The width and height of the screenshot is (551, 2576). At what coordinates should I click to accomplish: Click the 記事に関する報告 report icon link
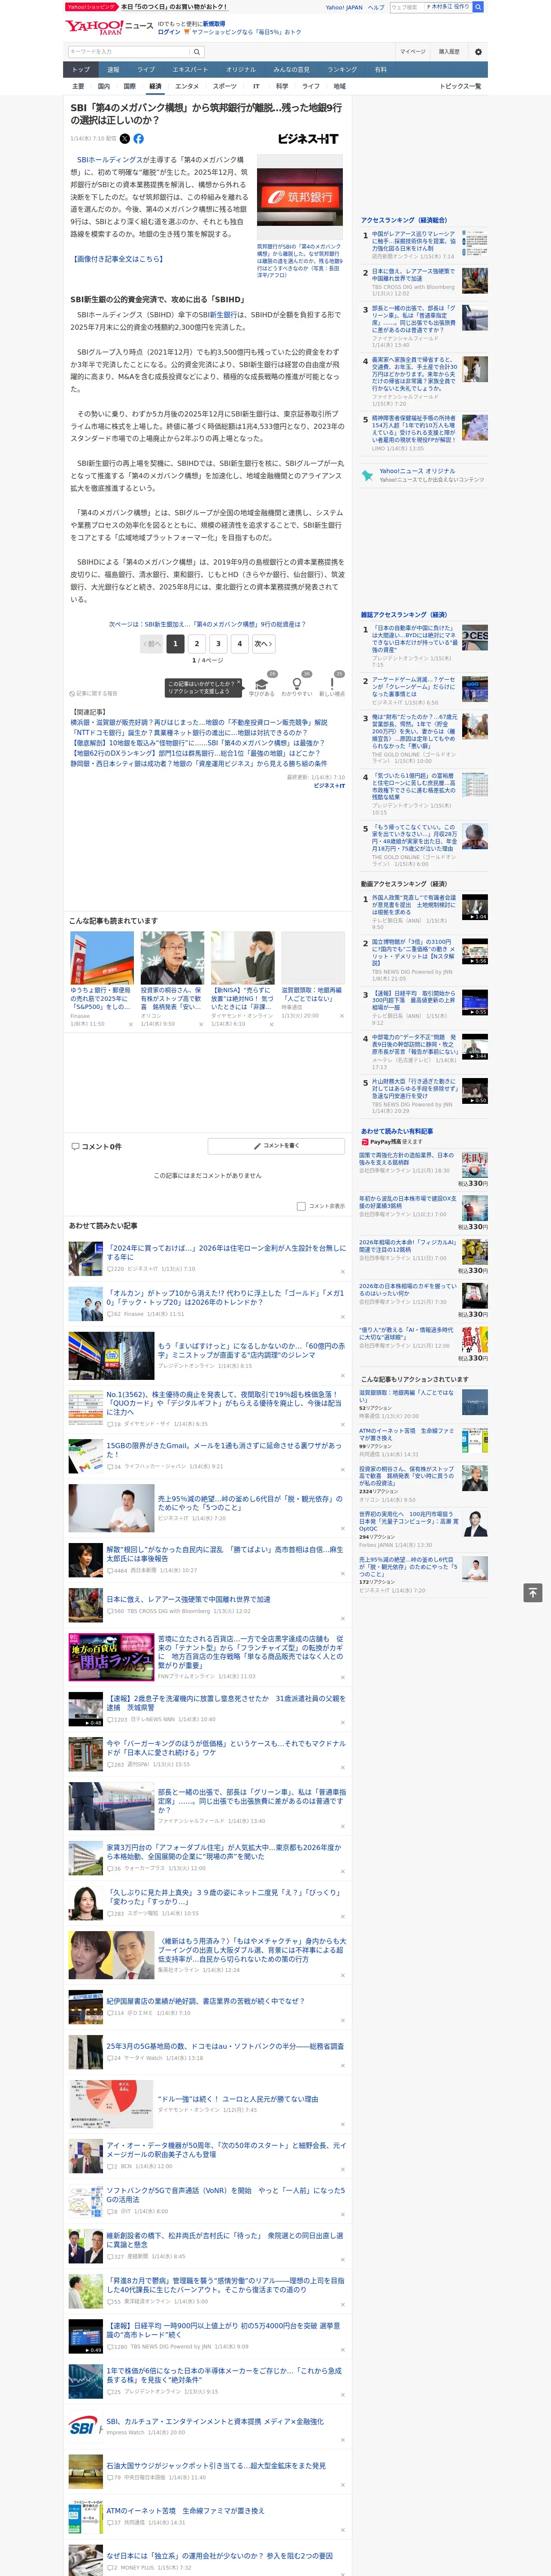point(93,693)
